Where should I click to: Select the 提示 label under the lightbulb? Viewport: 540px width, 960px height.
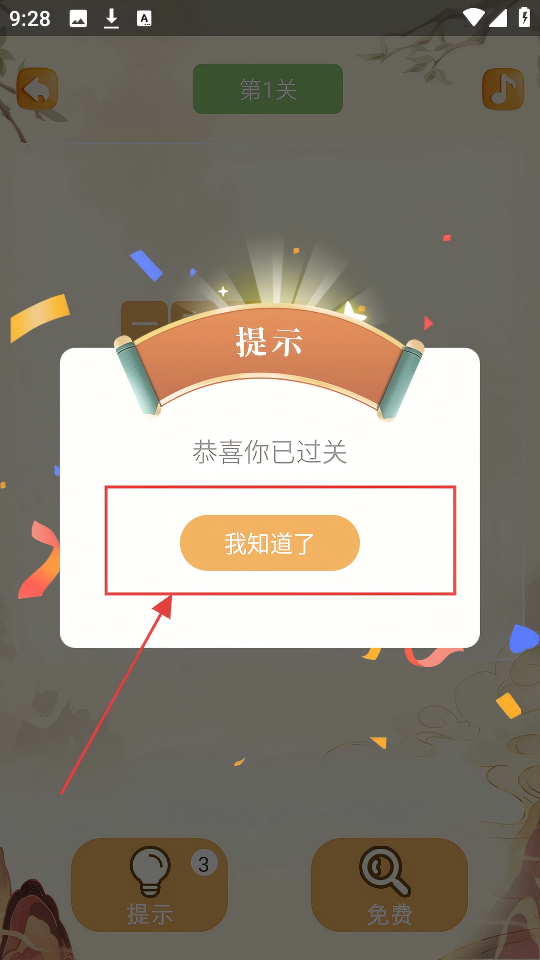pyautogui.click(x=150, y=914)
